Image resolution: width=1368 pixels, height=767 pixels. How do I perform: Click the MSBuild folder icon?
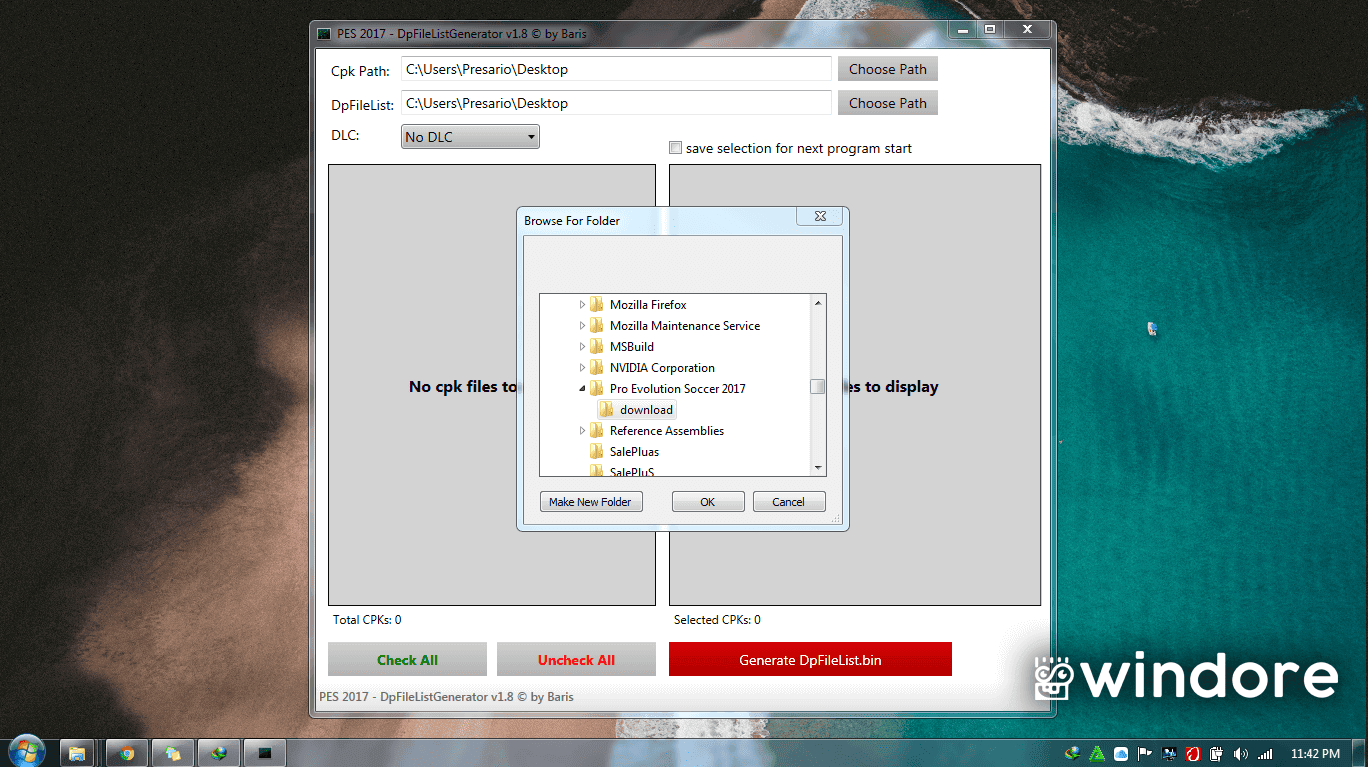(x=597, y=346)
